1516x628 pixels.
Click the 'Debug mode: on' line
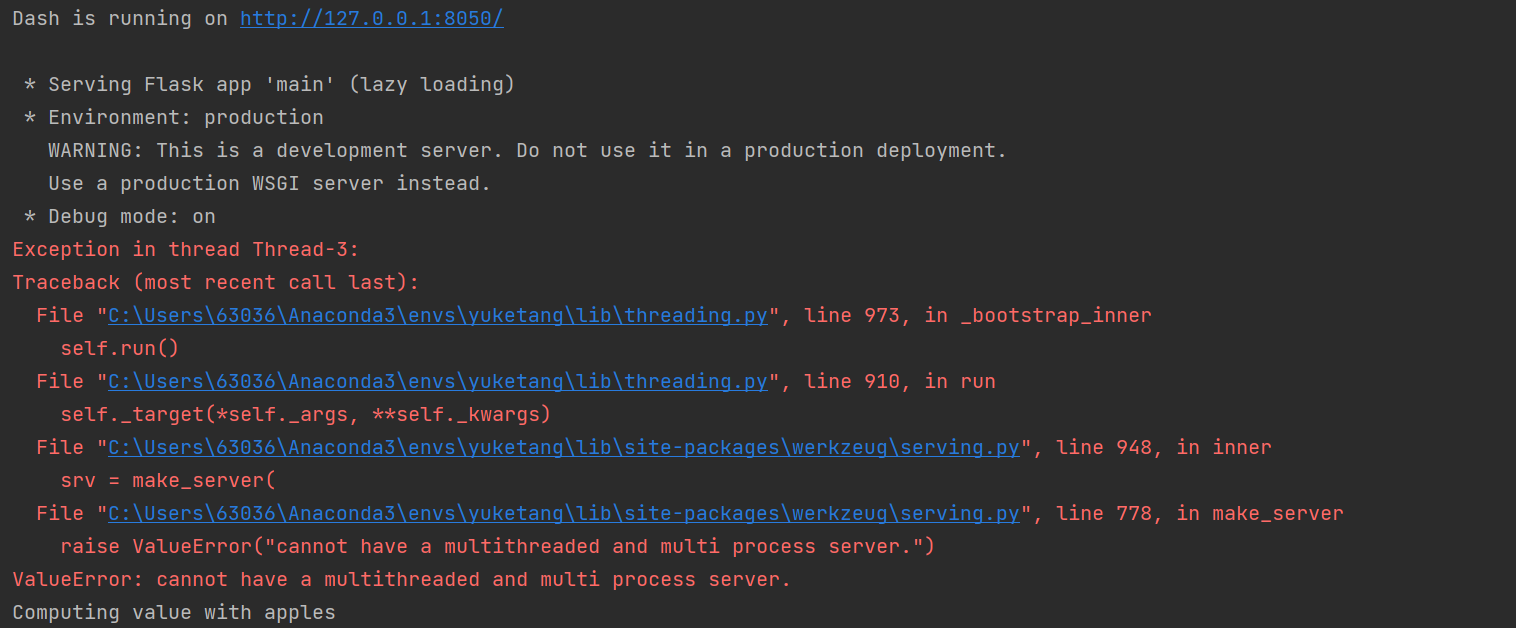coord(119,217)
